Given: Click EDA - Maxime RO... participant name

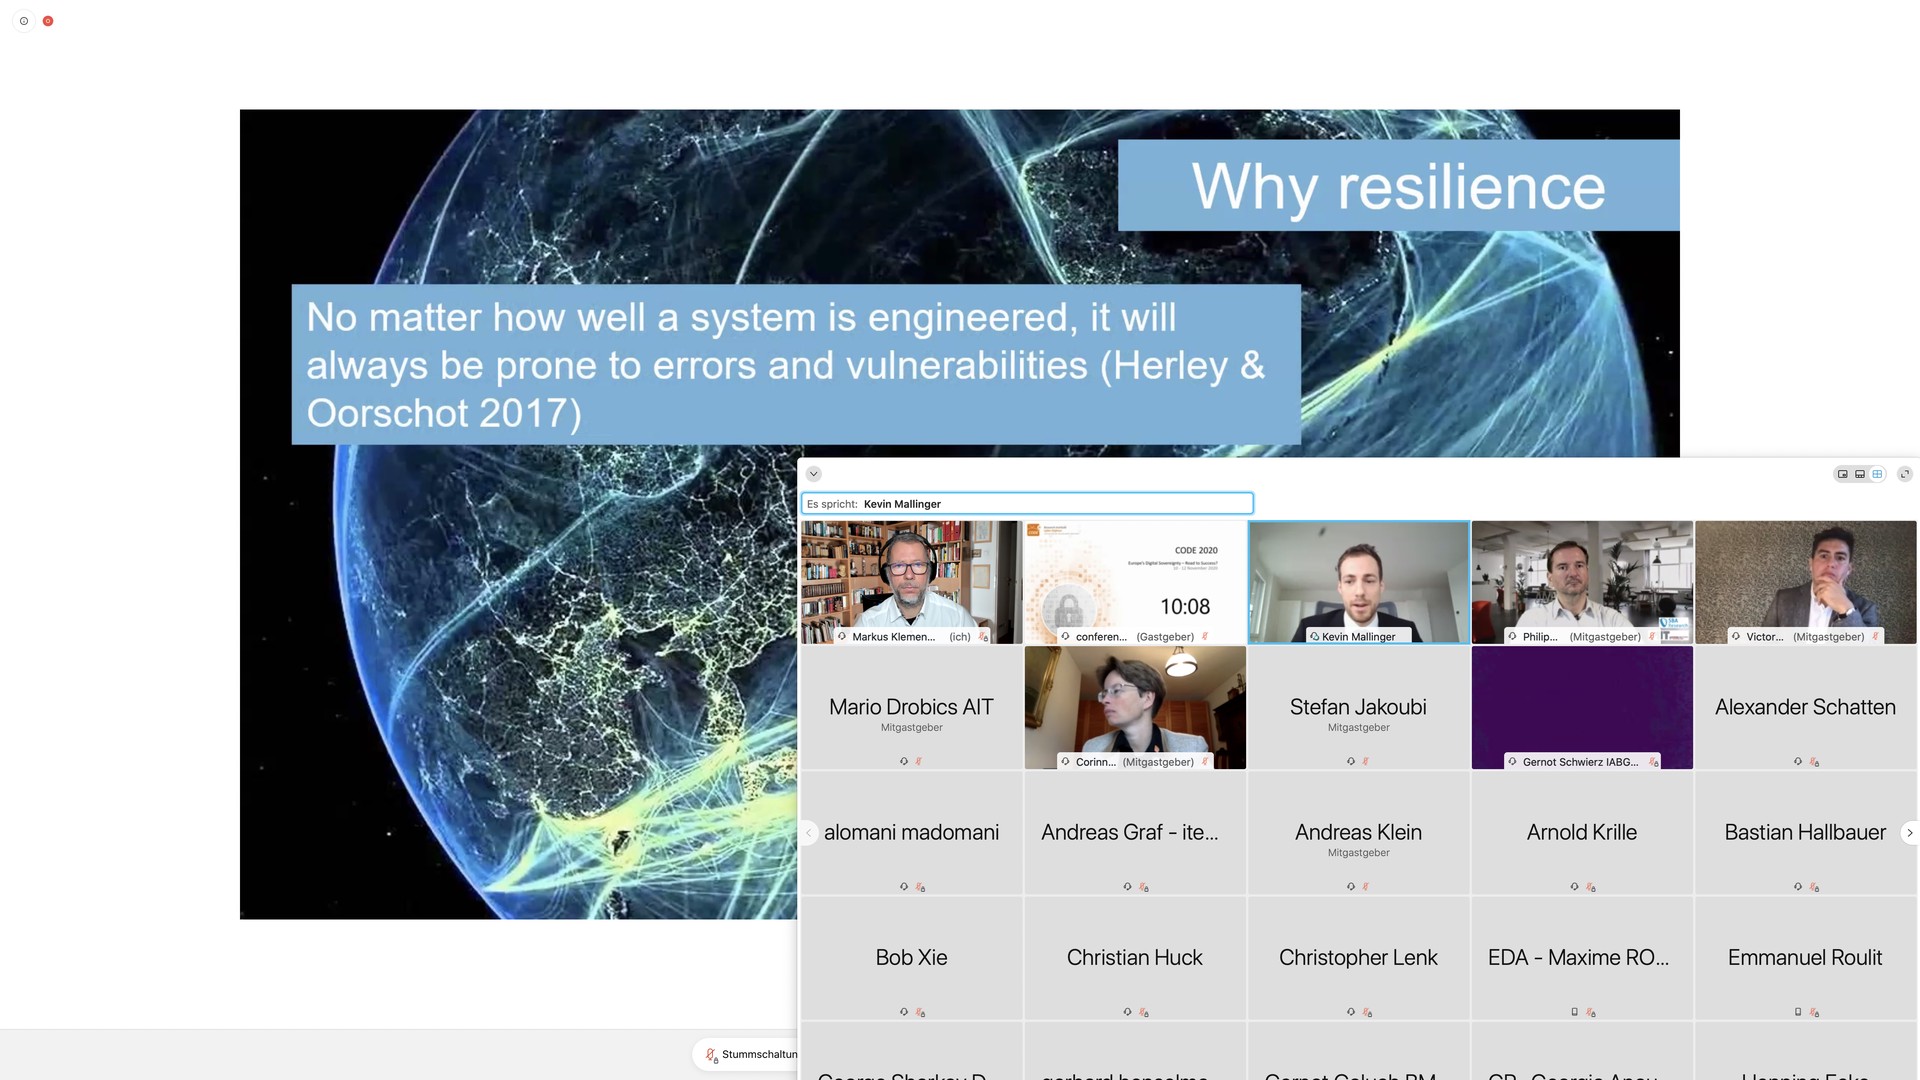Looking at the screenshot, I should pyautogui.click(x=1578, y=957).
